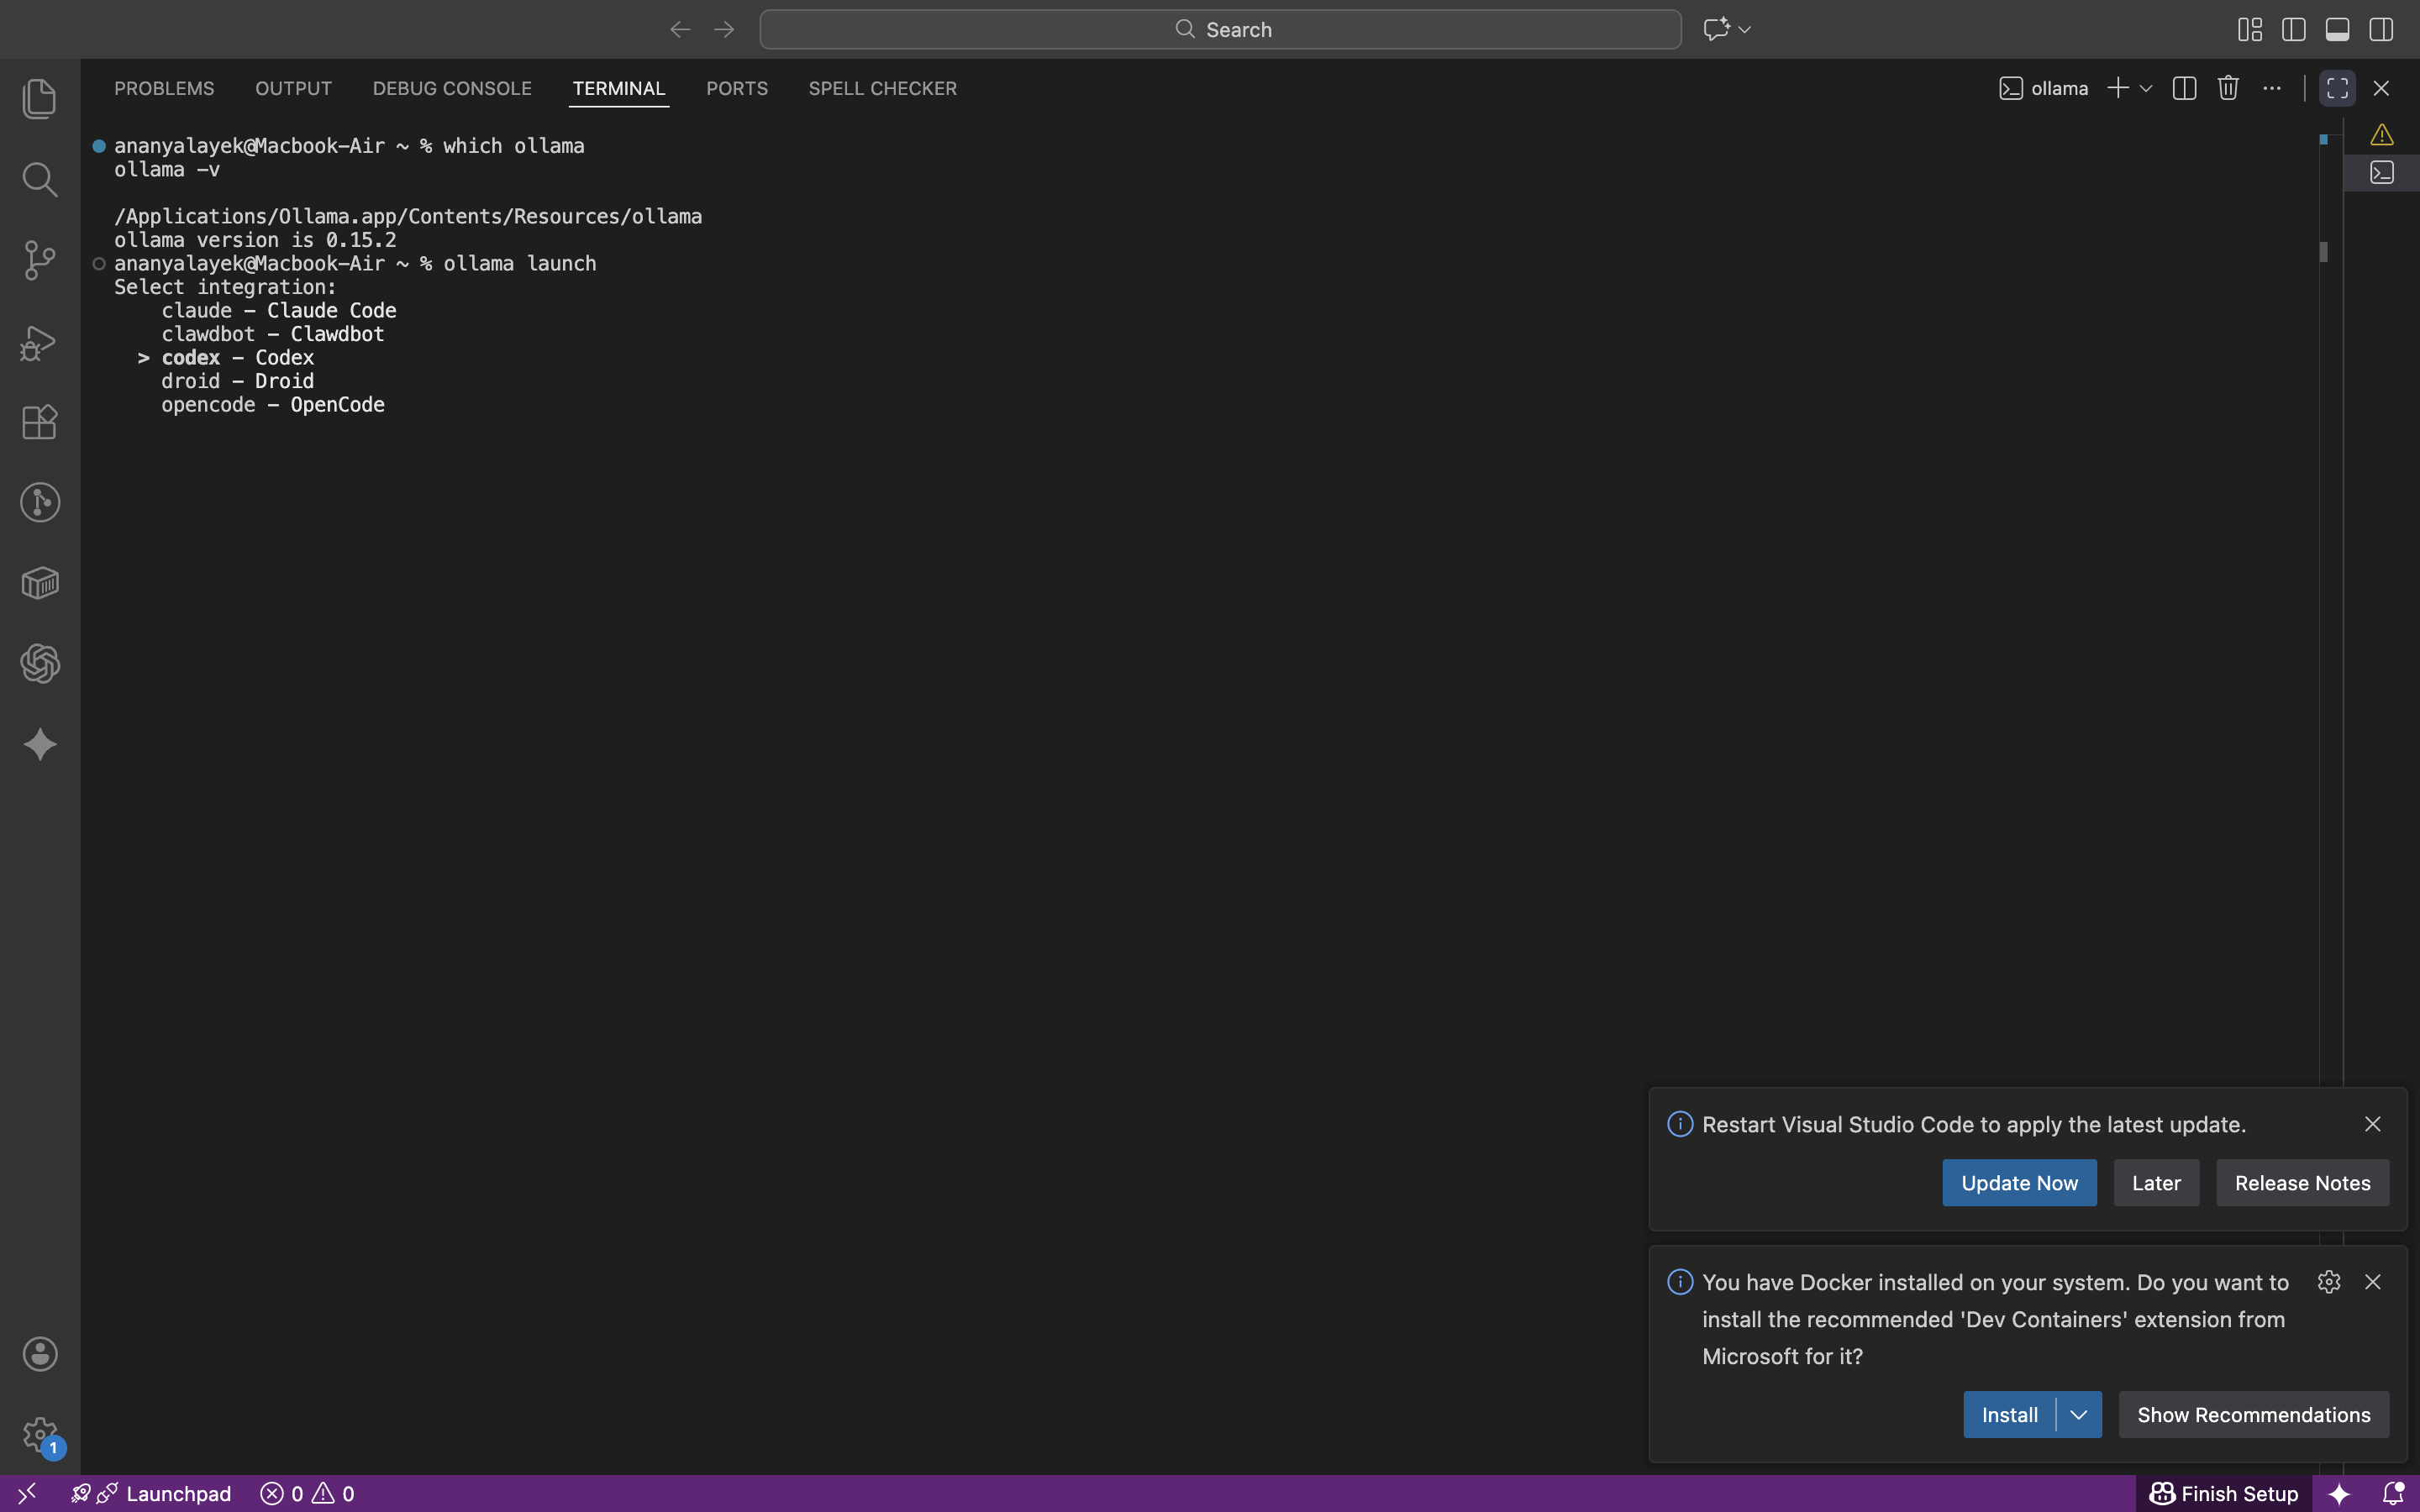
Task: Click the yellow warning triangle terminal entry
Action: click(x=2382, y=134)
